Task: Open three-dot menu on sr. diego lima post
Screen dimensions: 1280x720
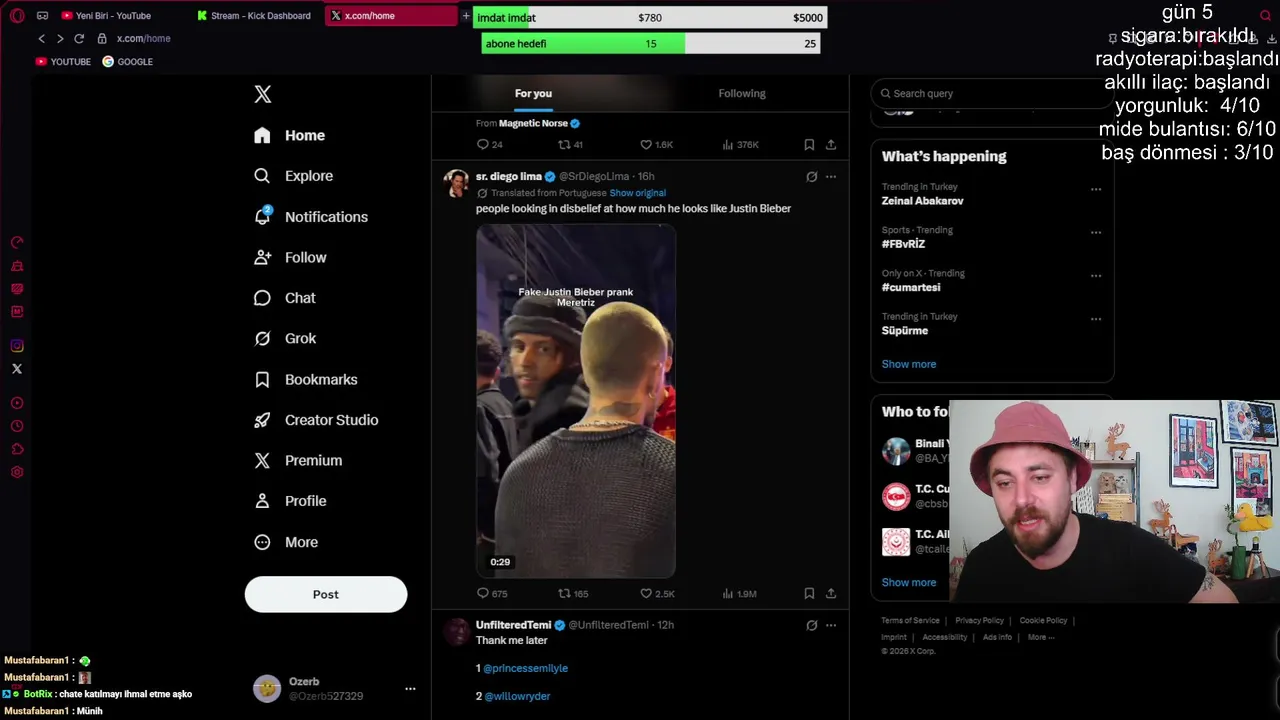Action: tap(831, 177)
